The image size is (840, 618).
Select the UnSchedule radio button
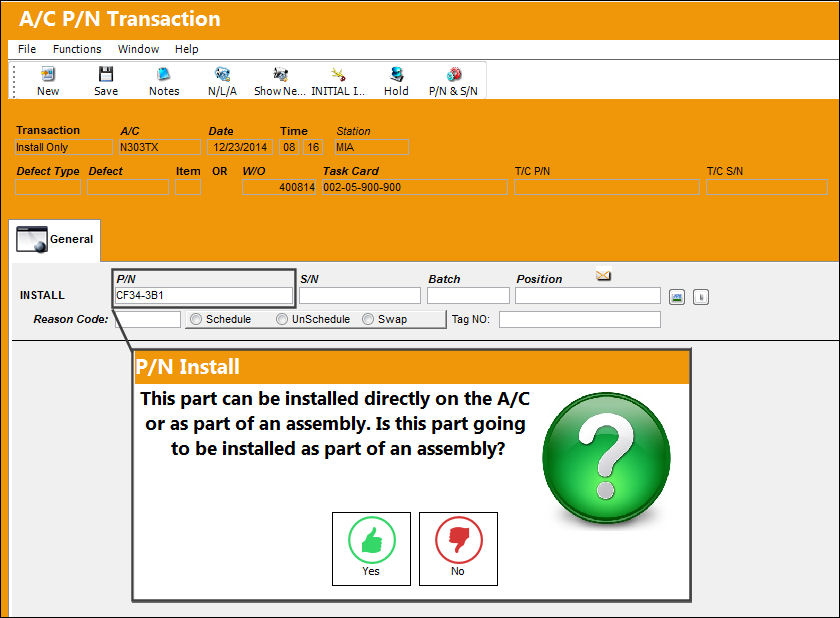pos(282,319)
